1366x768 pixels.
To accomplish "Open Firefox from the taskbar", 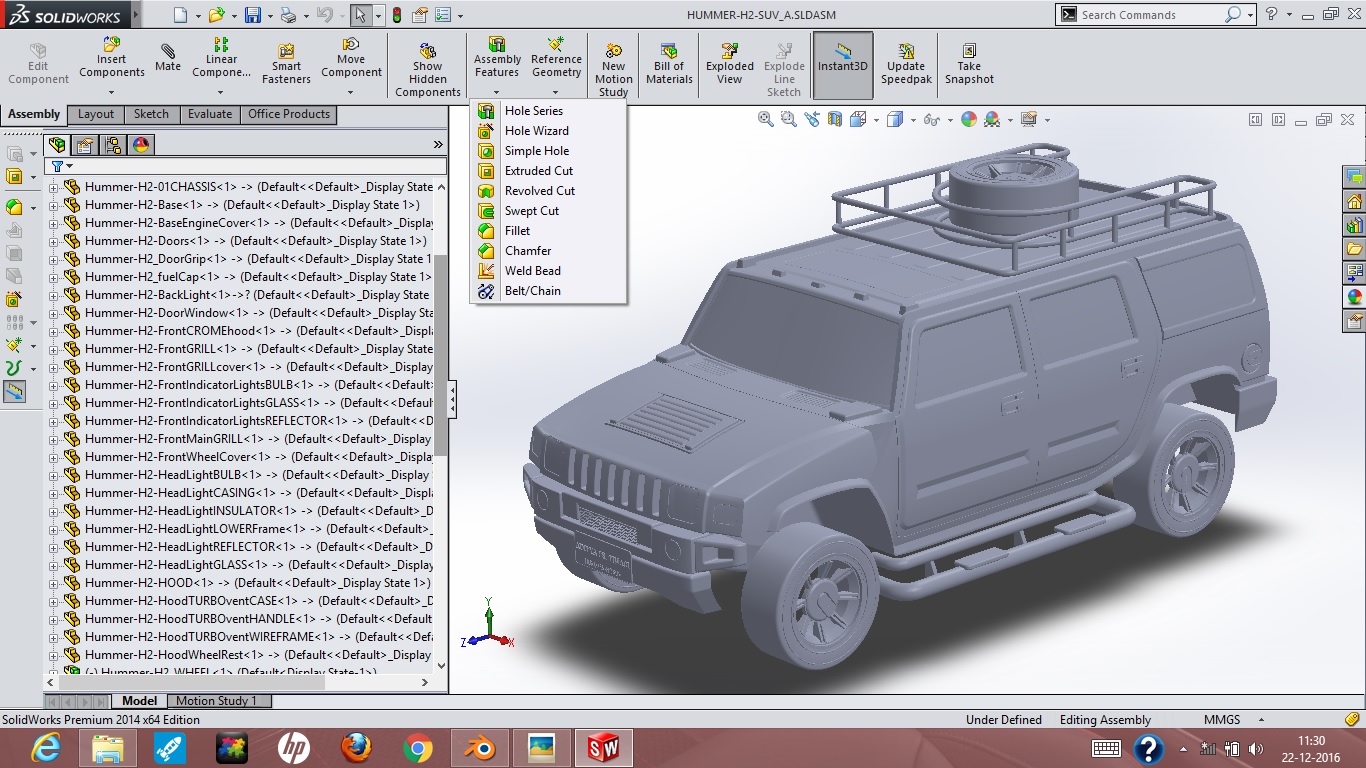I will (x=356, y=747).
